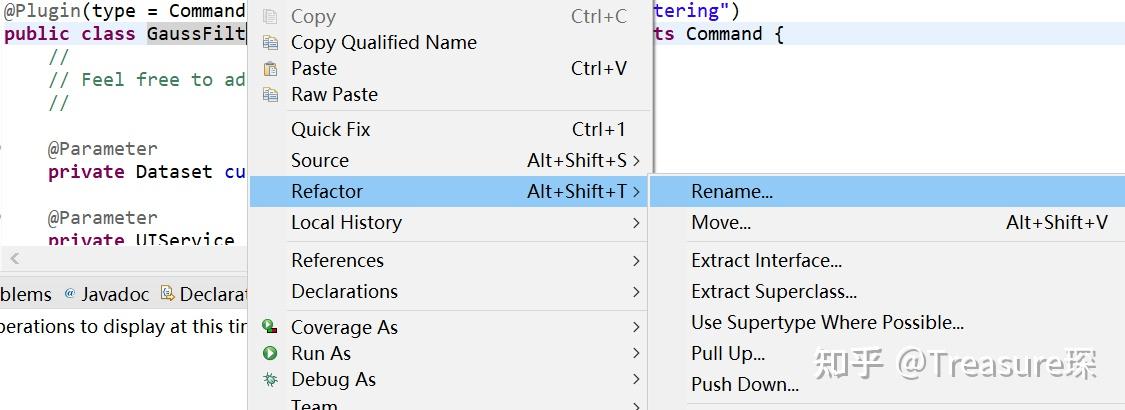Screen dimensions: 1125x410
Task: Click the Raw Paste icon
Action: click(270, 95)
